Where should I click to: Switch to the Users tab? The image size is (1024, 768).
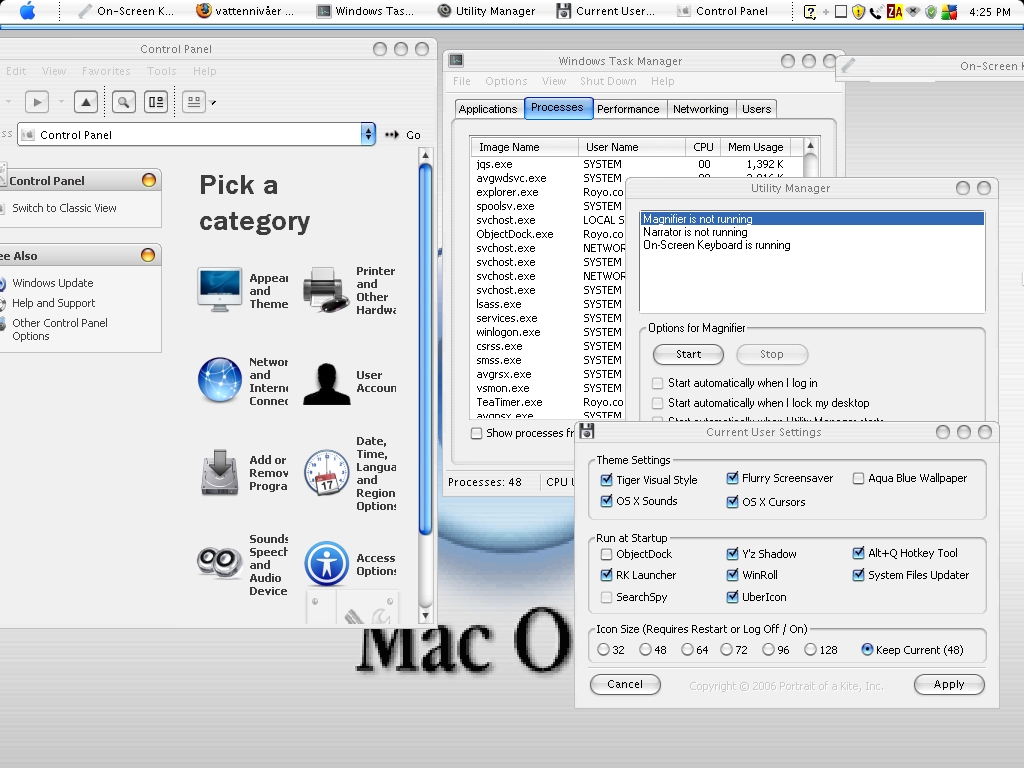756,109
